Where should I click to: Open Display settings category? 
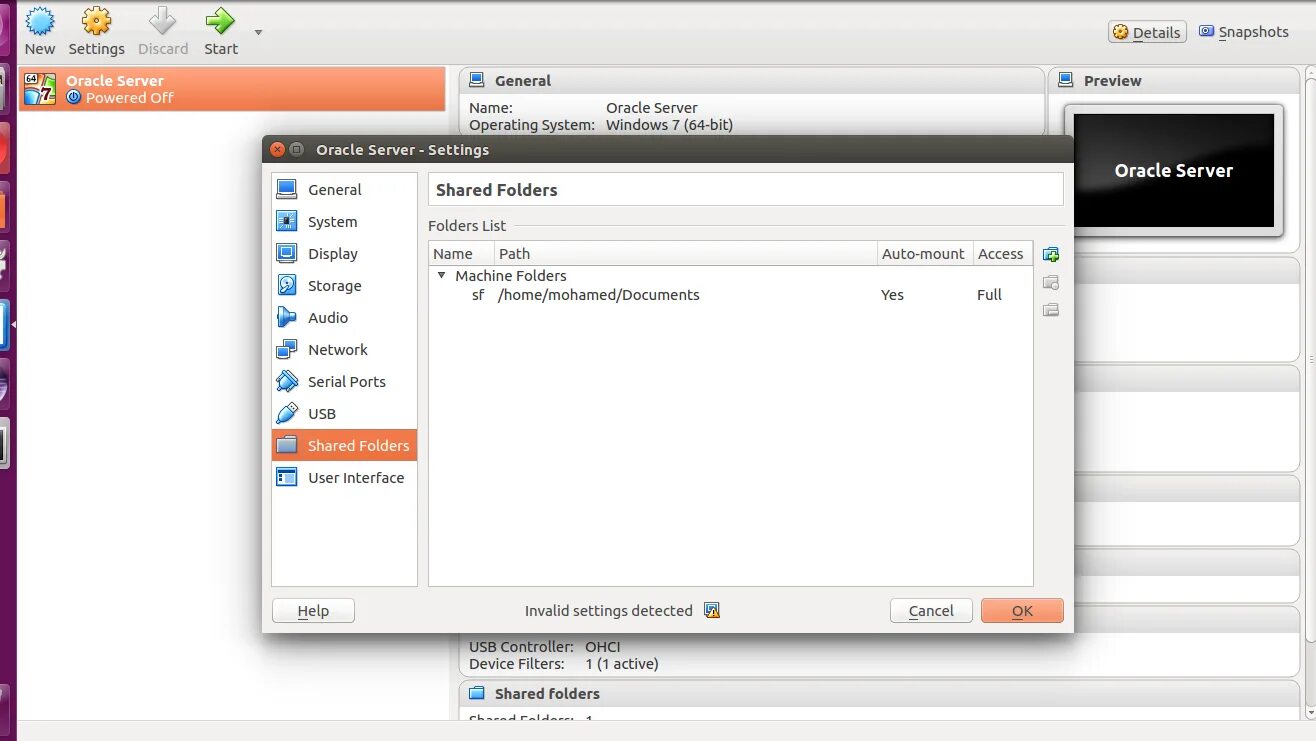[344, 254]
